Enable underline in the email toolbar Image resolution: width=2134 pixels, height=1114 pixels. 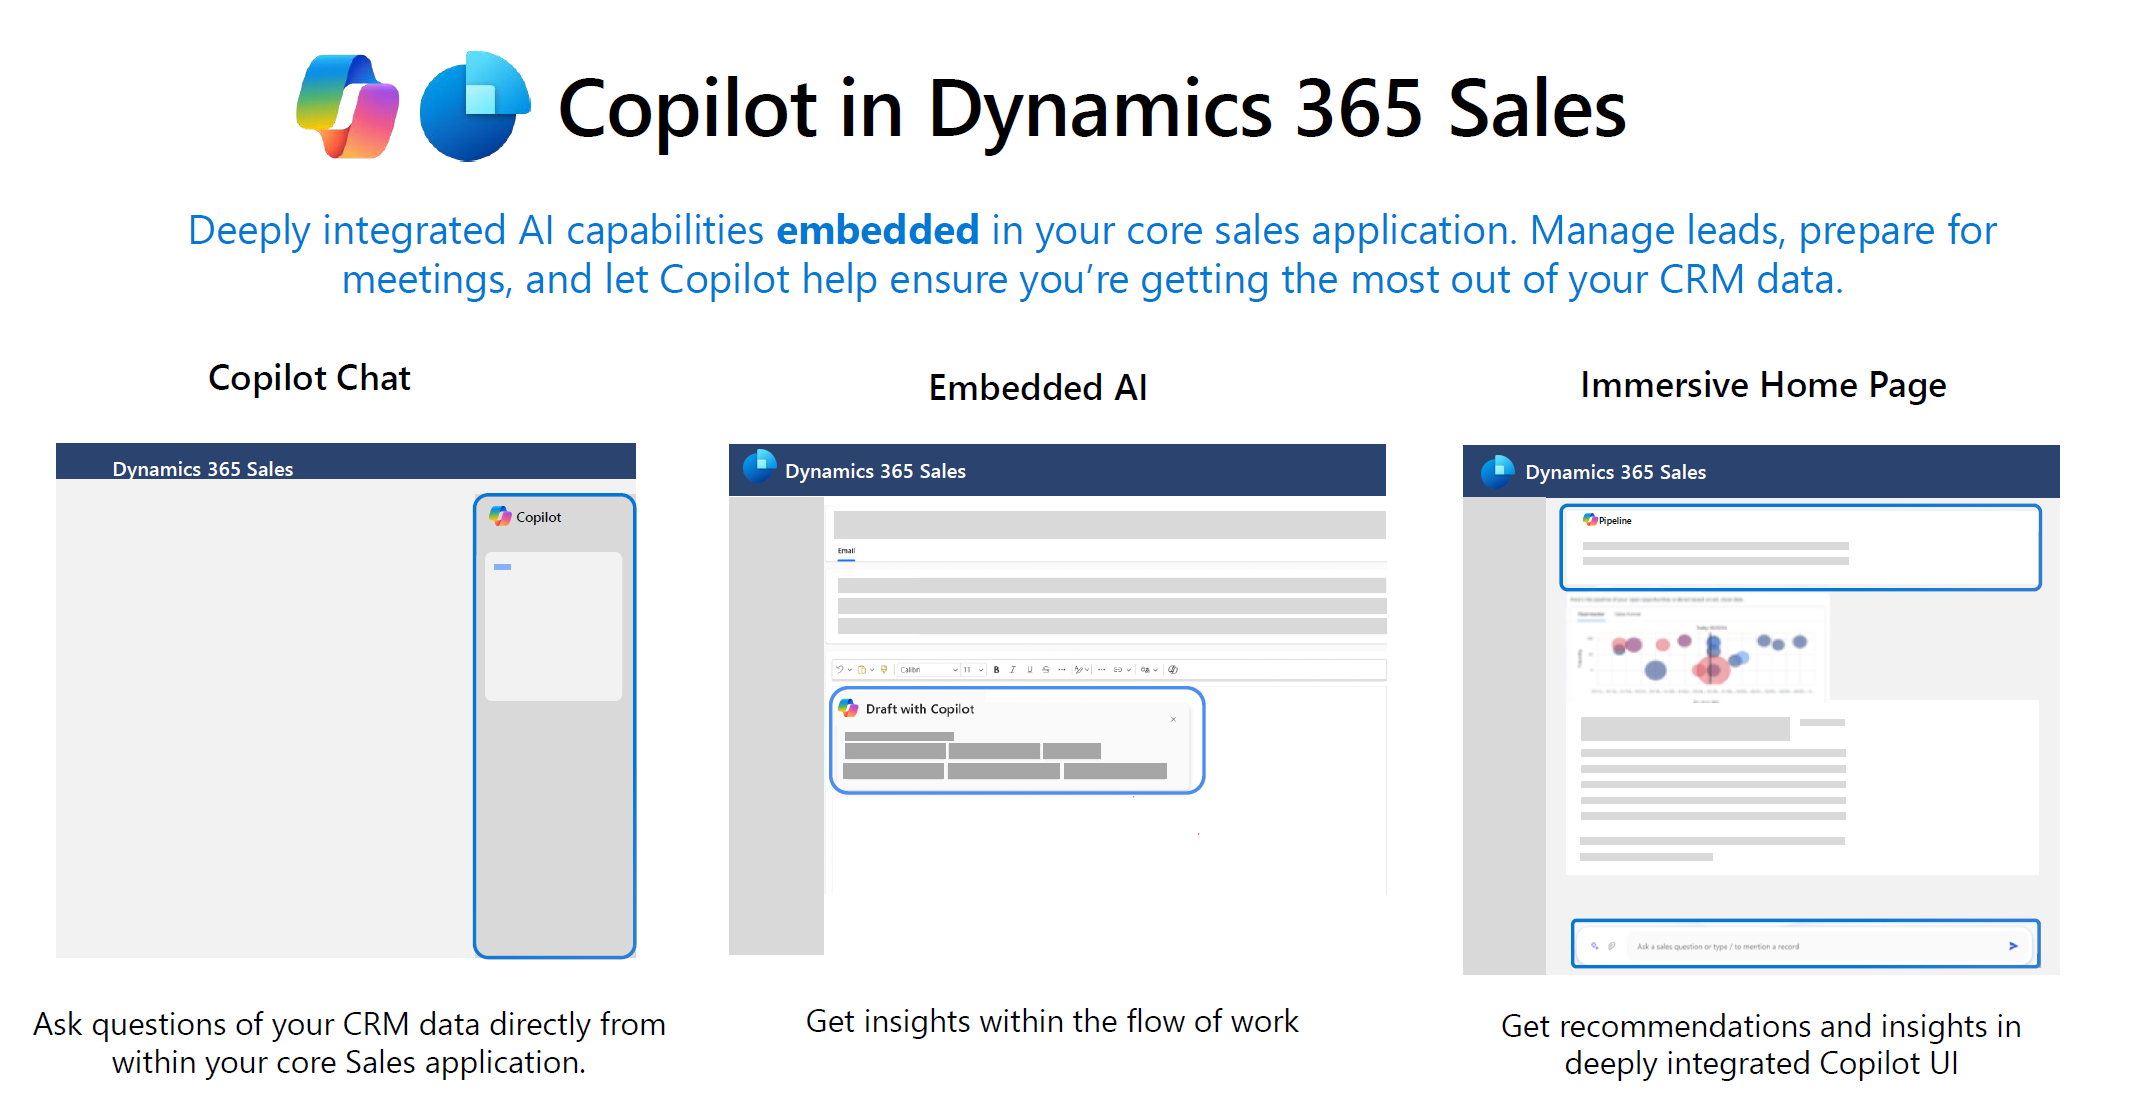pyautogui.click(x=1029, y=670)
